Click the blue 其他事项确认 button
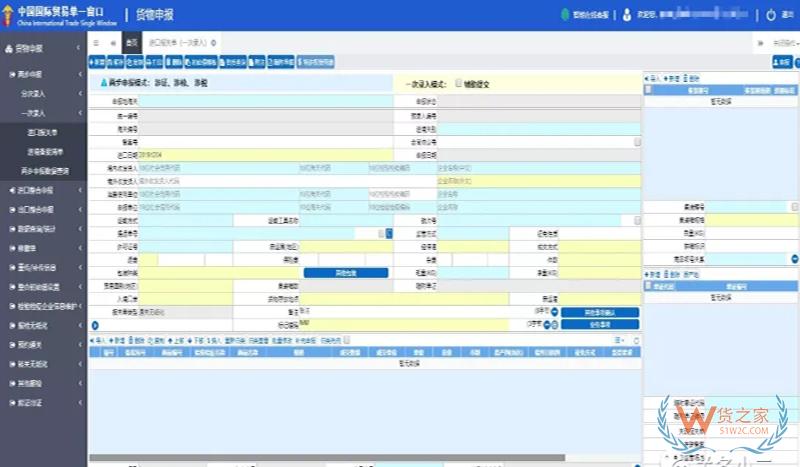 599,311
